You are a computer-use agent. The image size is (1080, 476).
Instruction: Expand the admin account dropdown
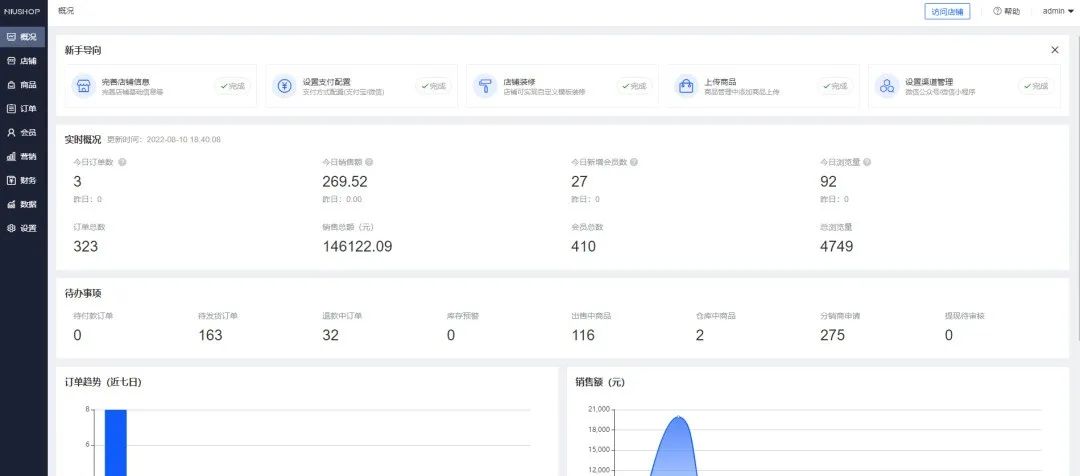(x=1058, y=11)
